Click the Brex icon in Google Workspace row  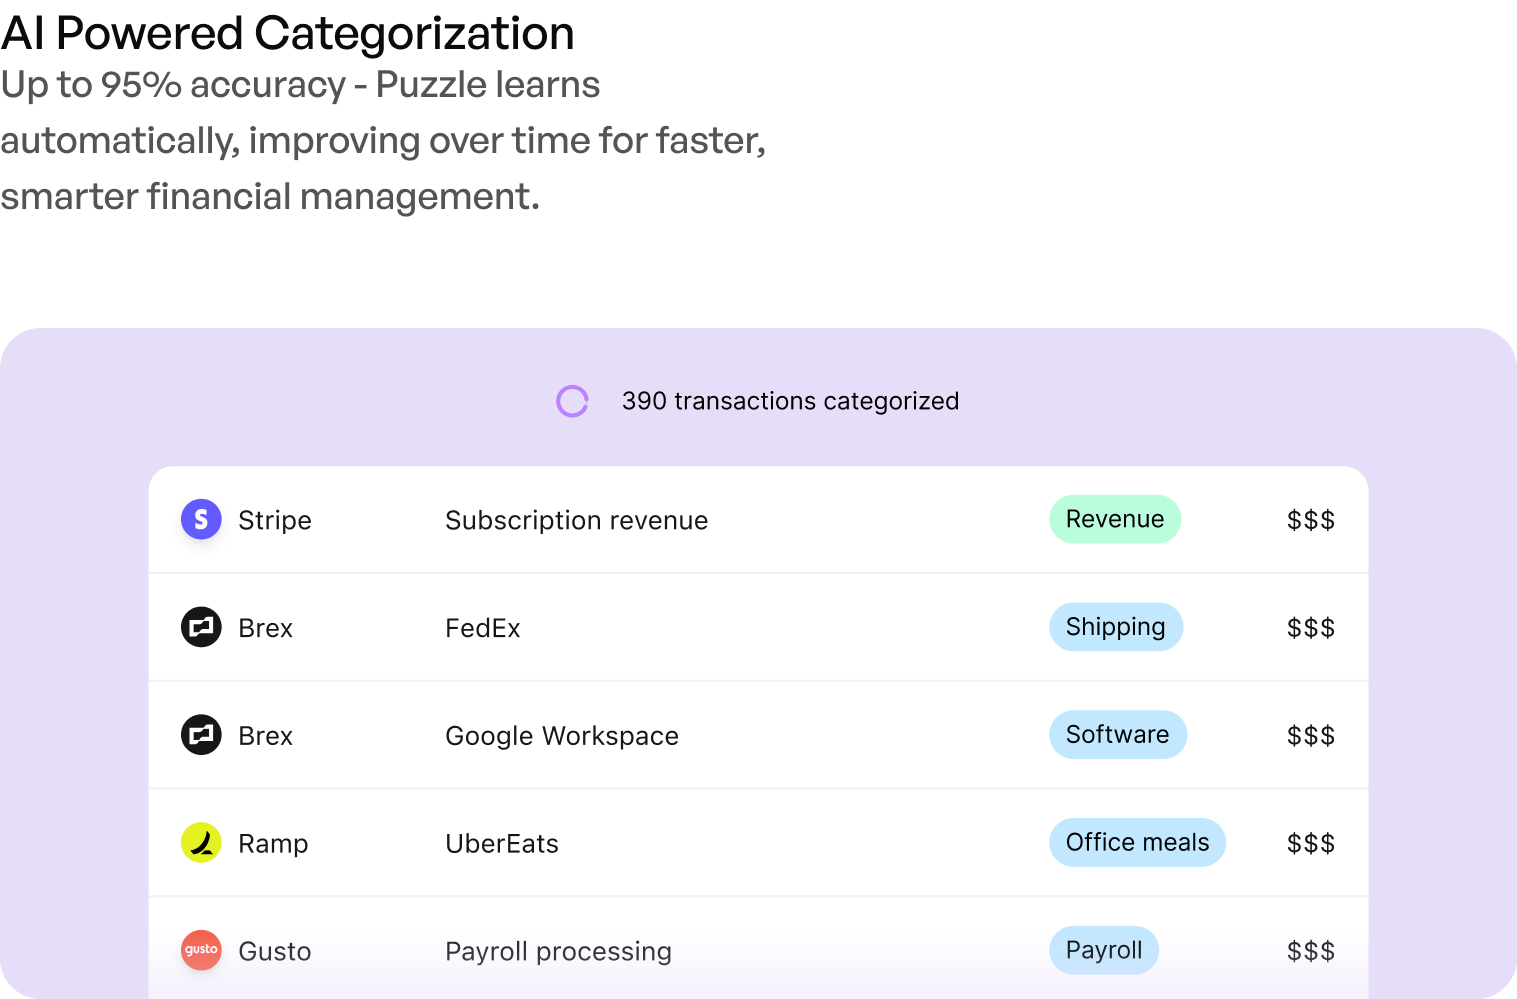[x=201, y=735]
